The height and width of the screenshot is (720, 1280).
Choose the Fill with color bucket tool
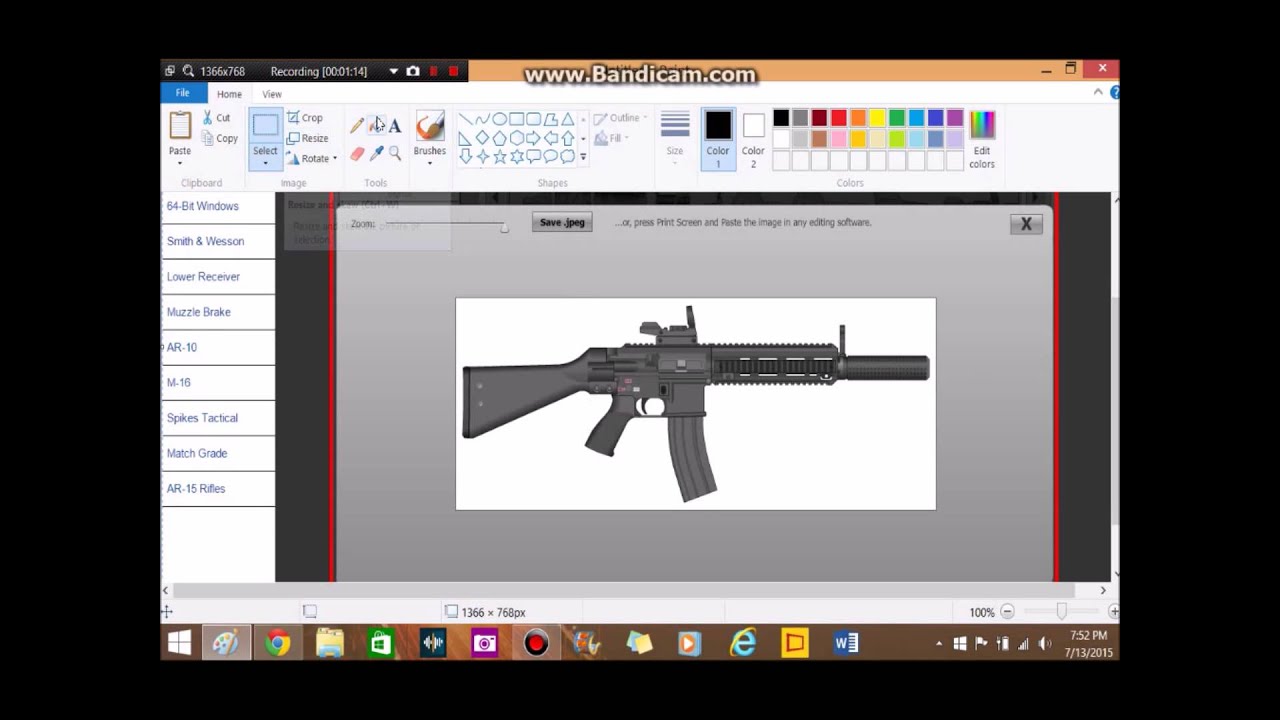[x=376, y=126]
